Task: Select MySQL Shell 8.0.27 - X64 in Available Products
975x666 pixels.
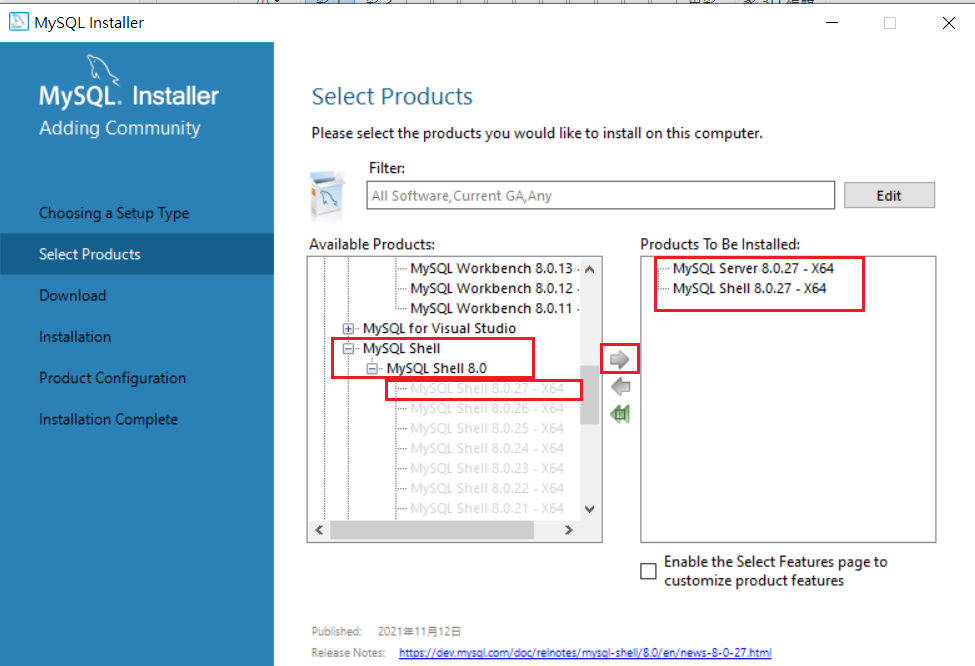Action: click(487, 388)
